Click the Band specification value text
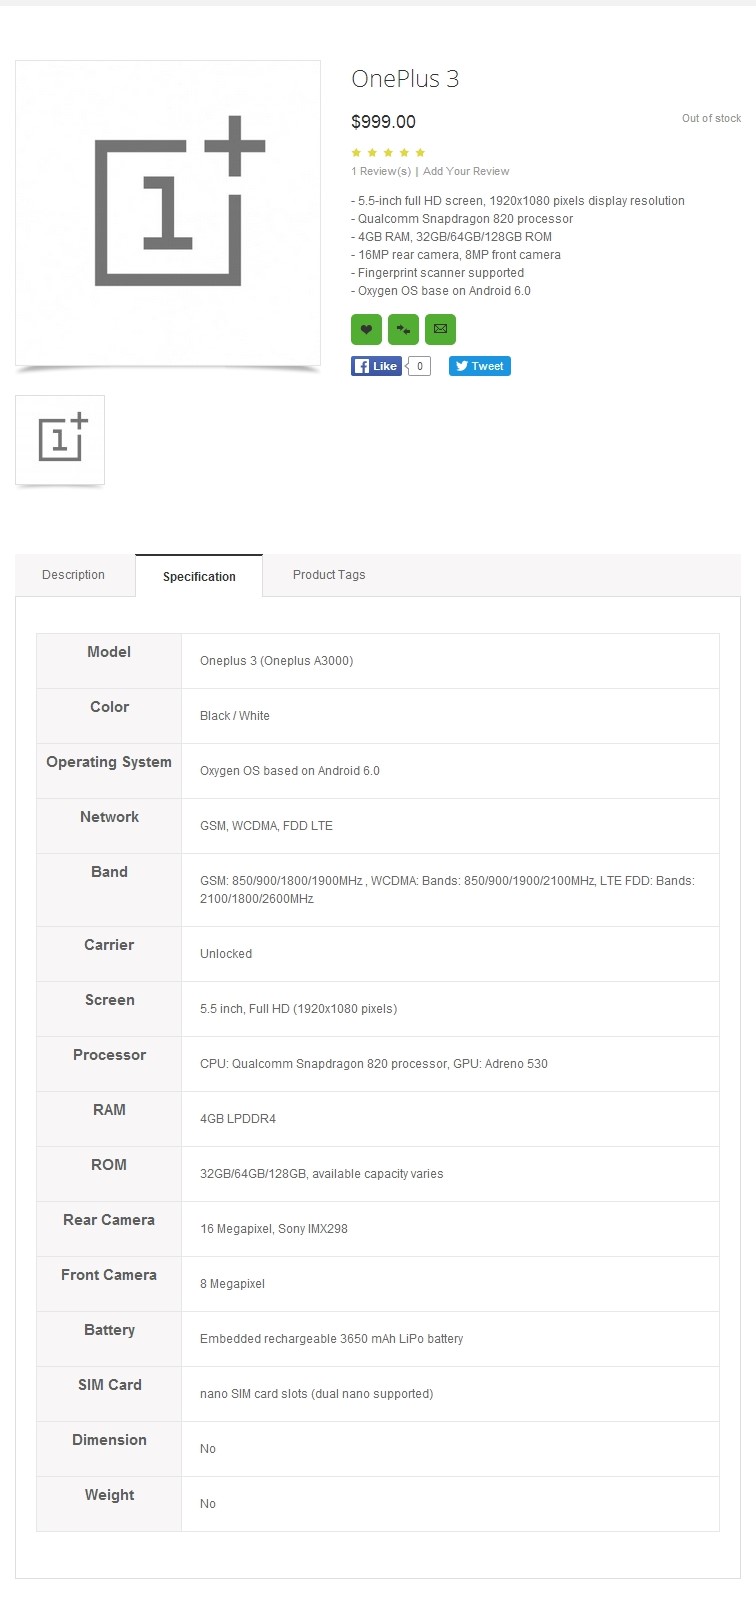 (x=447, y=890)
